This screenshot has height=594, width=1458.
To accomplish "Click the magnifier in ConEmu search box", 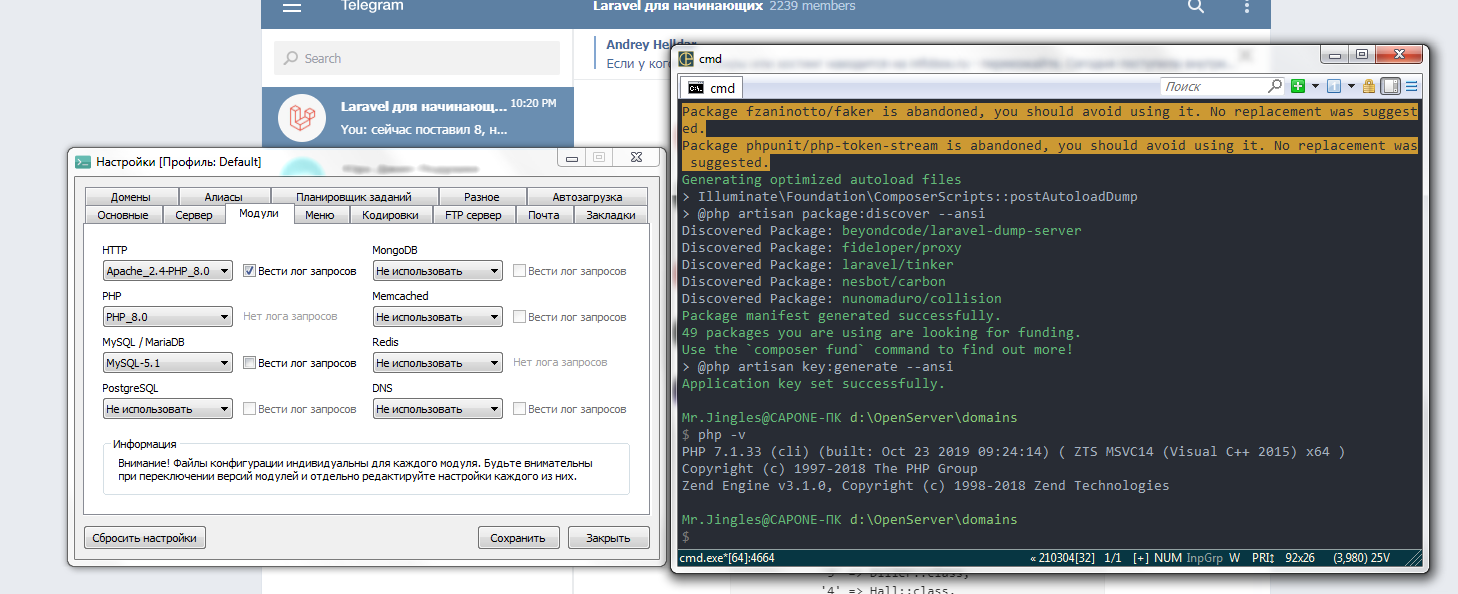I will [x=1274, y=87].
